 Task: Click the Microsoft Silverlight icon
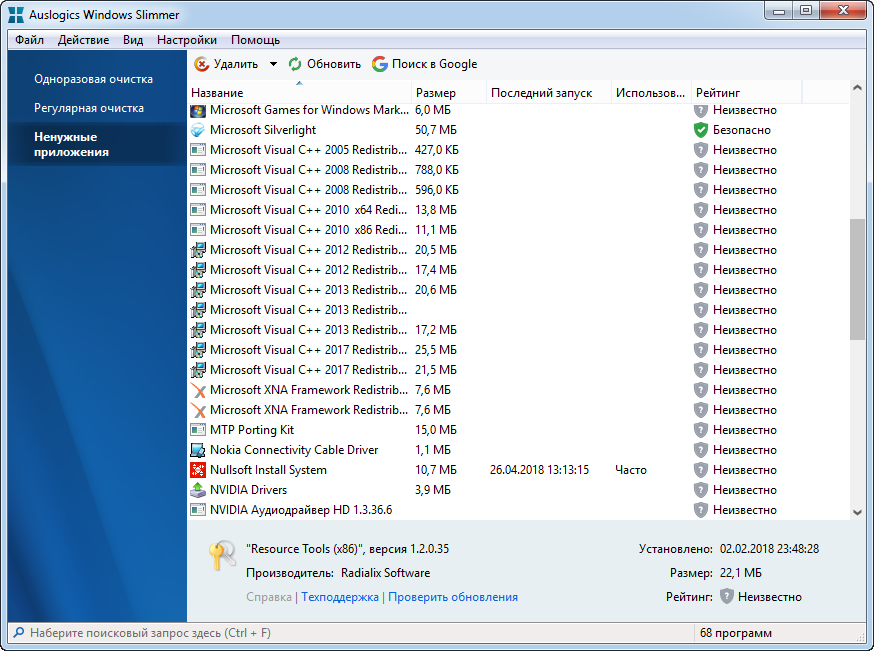[198, 130]
